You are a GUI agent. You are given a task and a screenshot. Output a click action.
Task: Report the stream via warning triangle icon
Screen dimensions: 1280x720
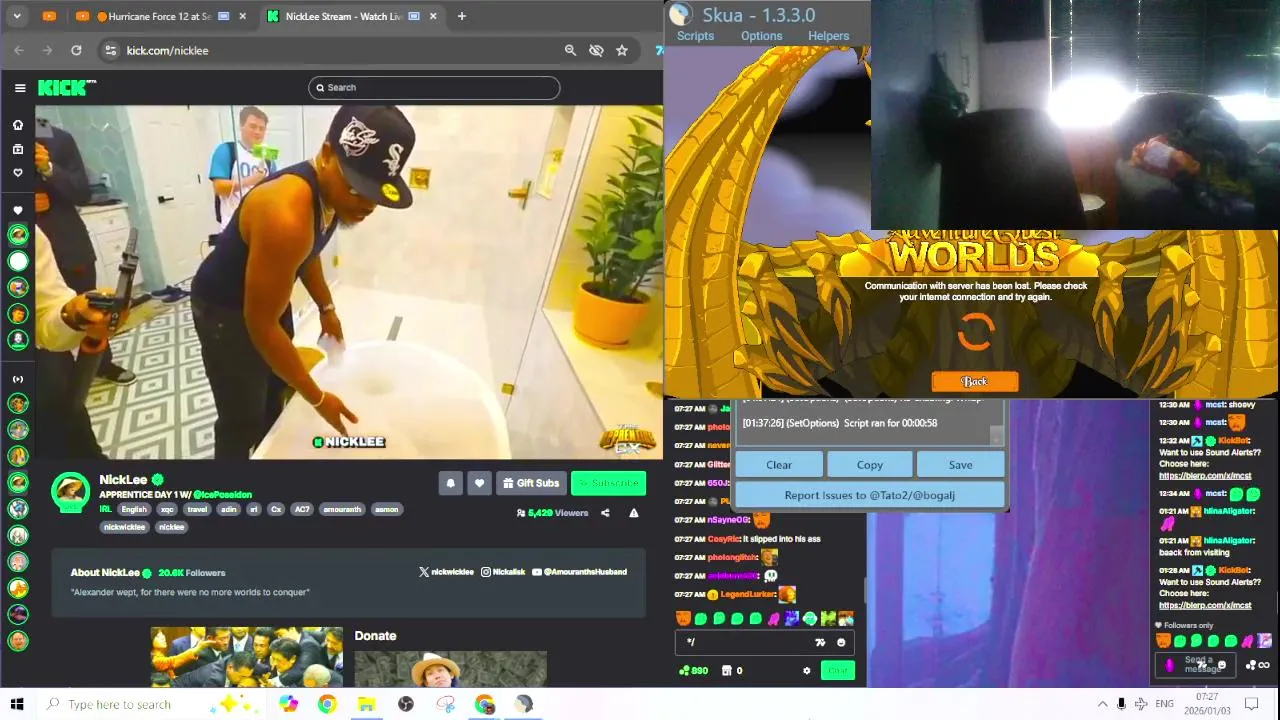tap(633, 513)
